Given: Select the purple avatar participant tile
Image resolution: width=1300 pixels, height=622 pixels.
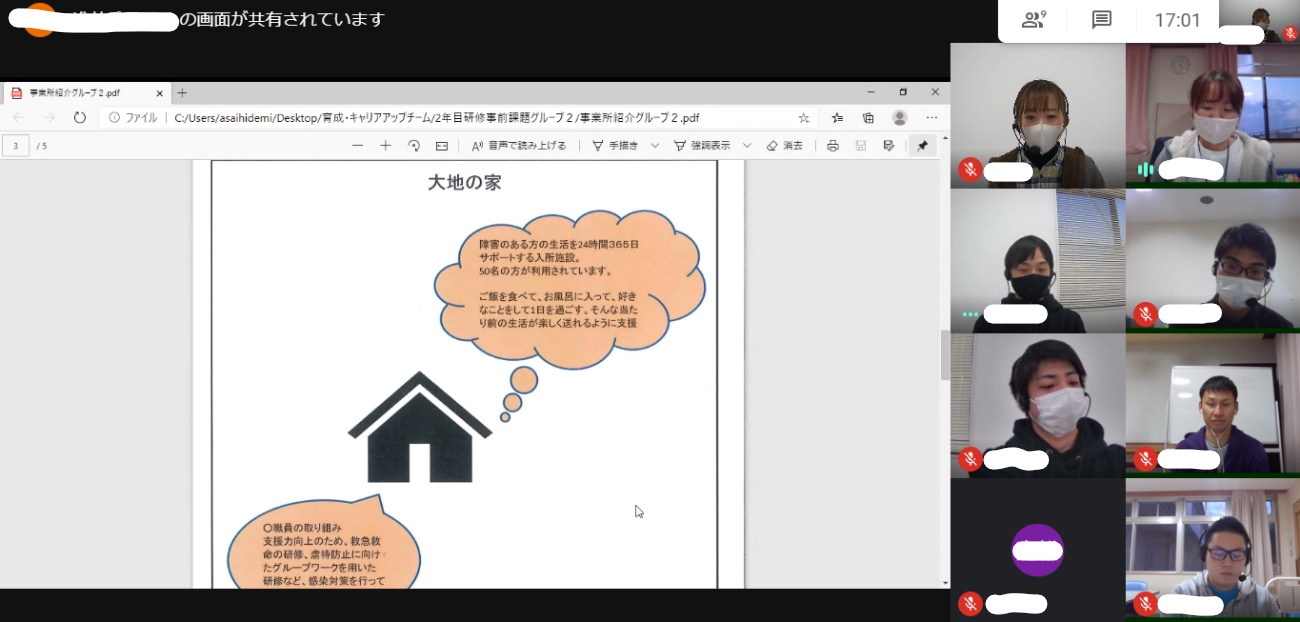Looking at the screenshot, I should pos(1037,549).
